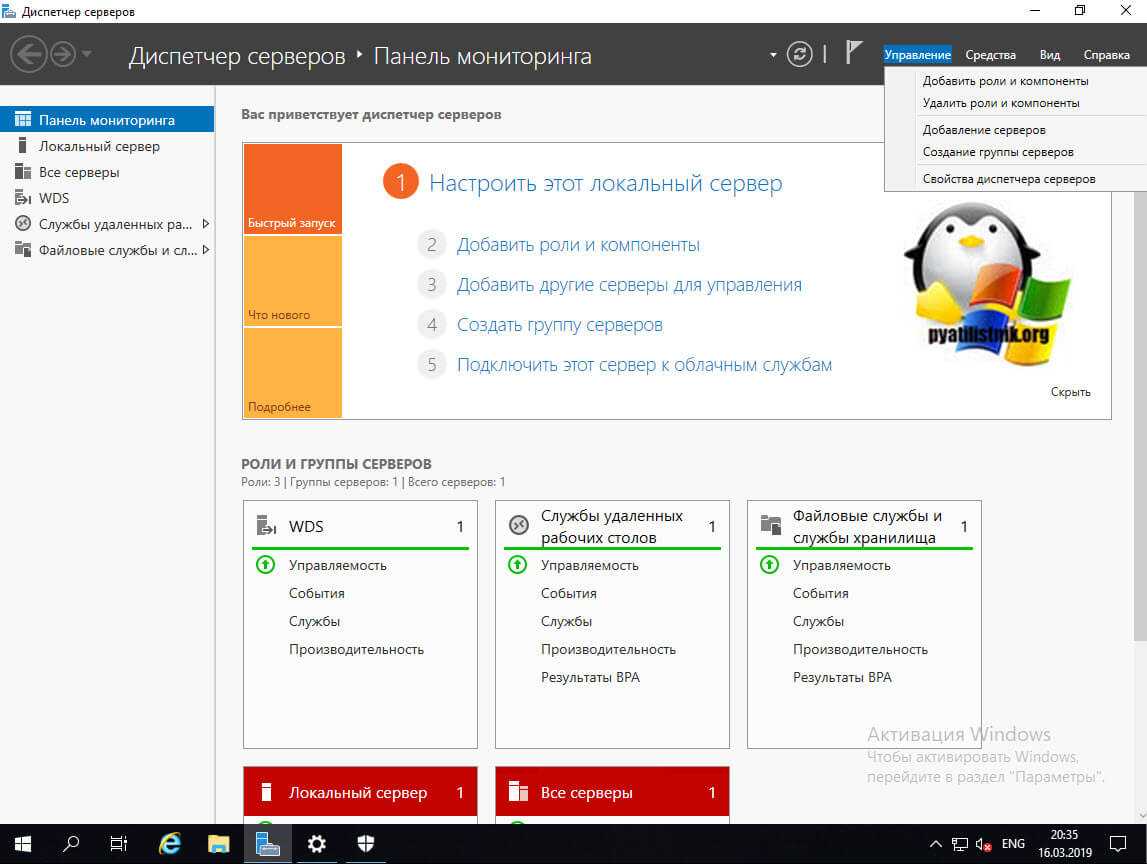1147x864 pixels.
Task: Select 'Все серверы' in the sidebar
Action: point(79,172)
